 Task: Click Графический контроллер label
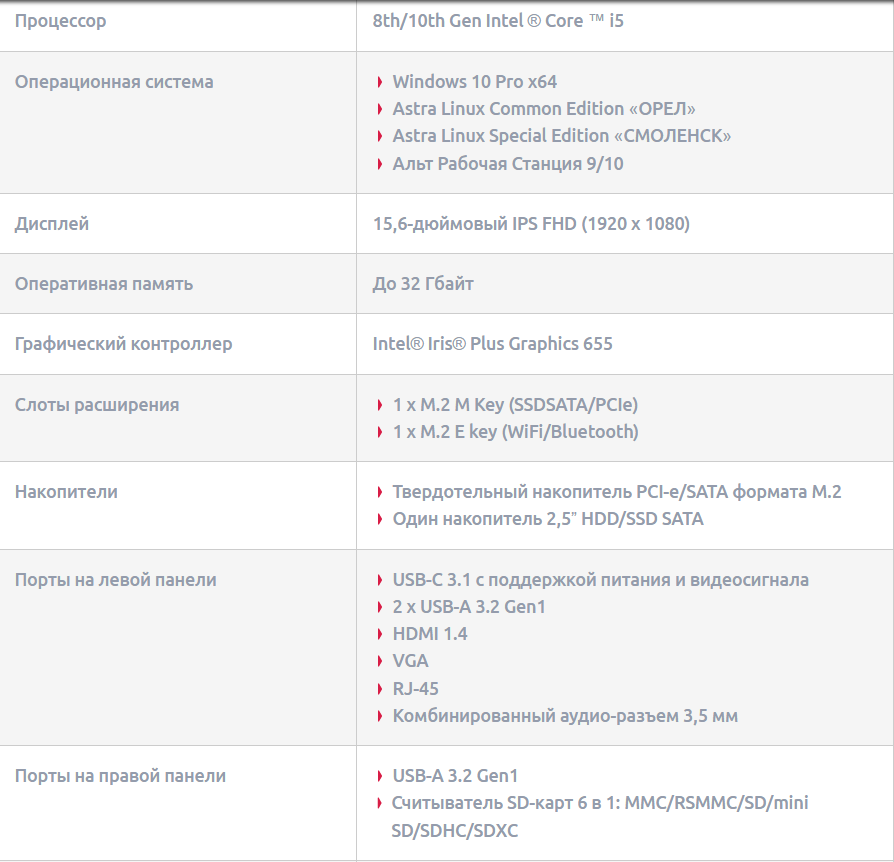[x=123, y=344]
